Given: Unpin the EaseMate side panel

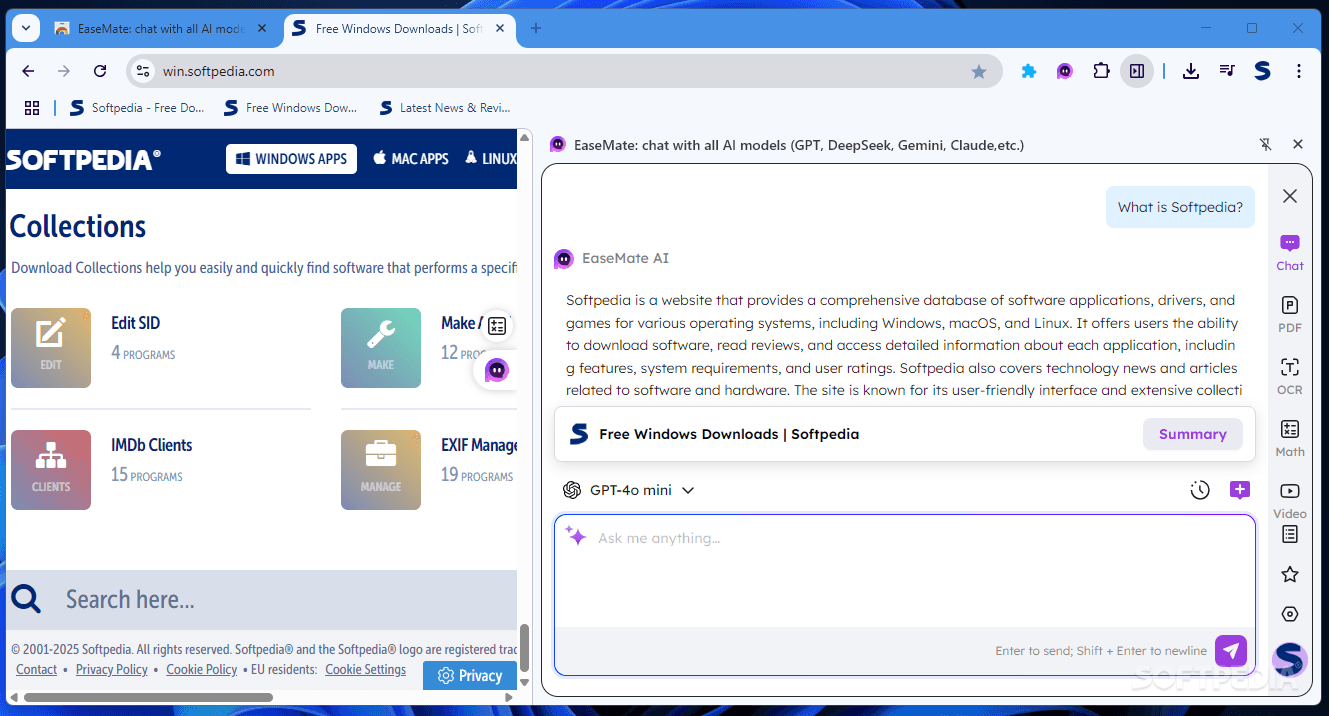Looking at the screenshot, I should [x=1265, y=145].
